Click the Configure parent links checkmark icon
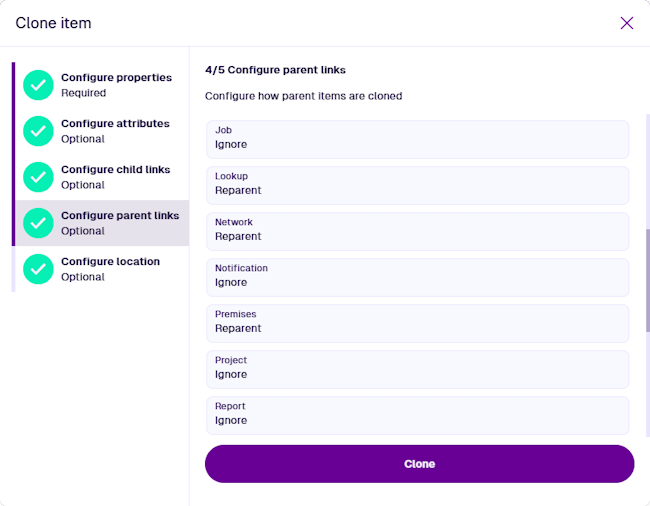Screen dimensions: 650x506 [x=38, y=223]
